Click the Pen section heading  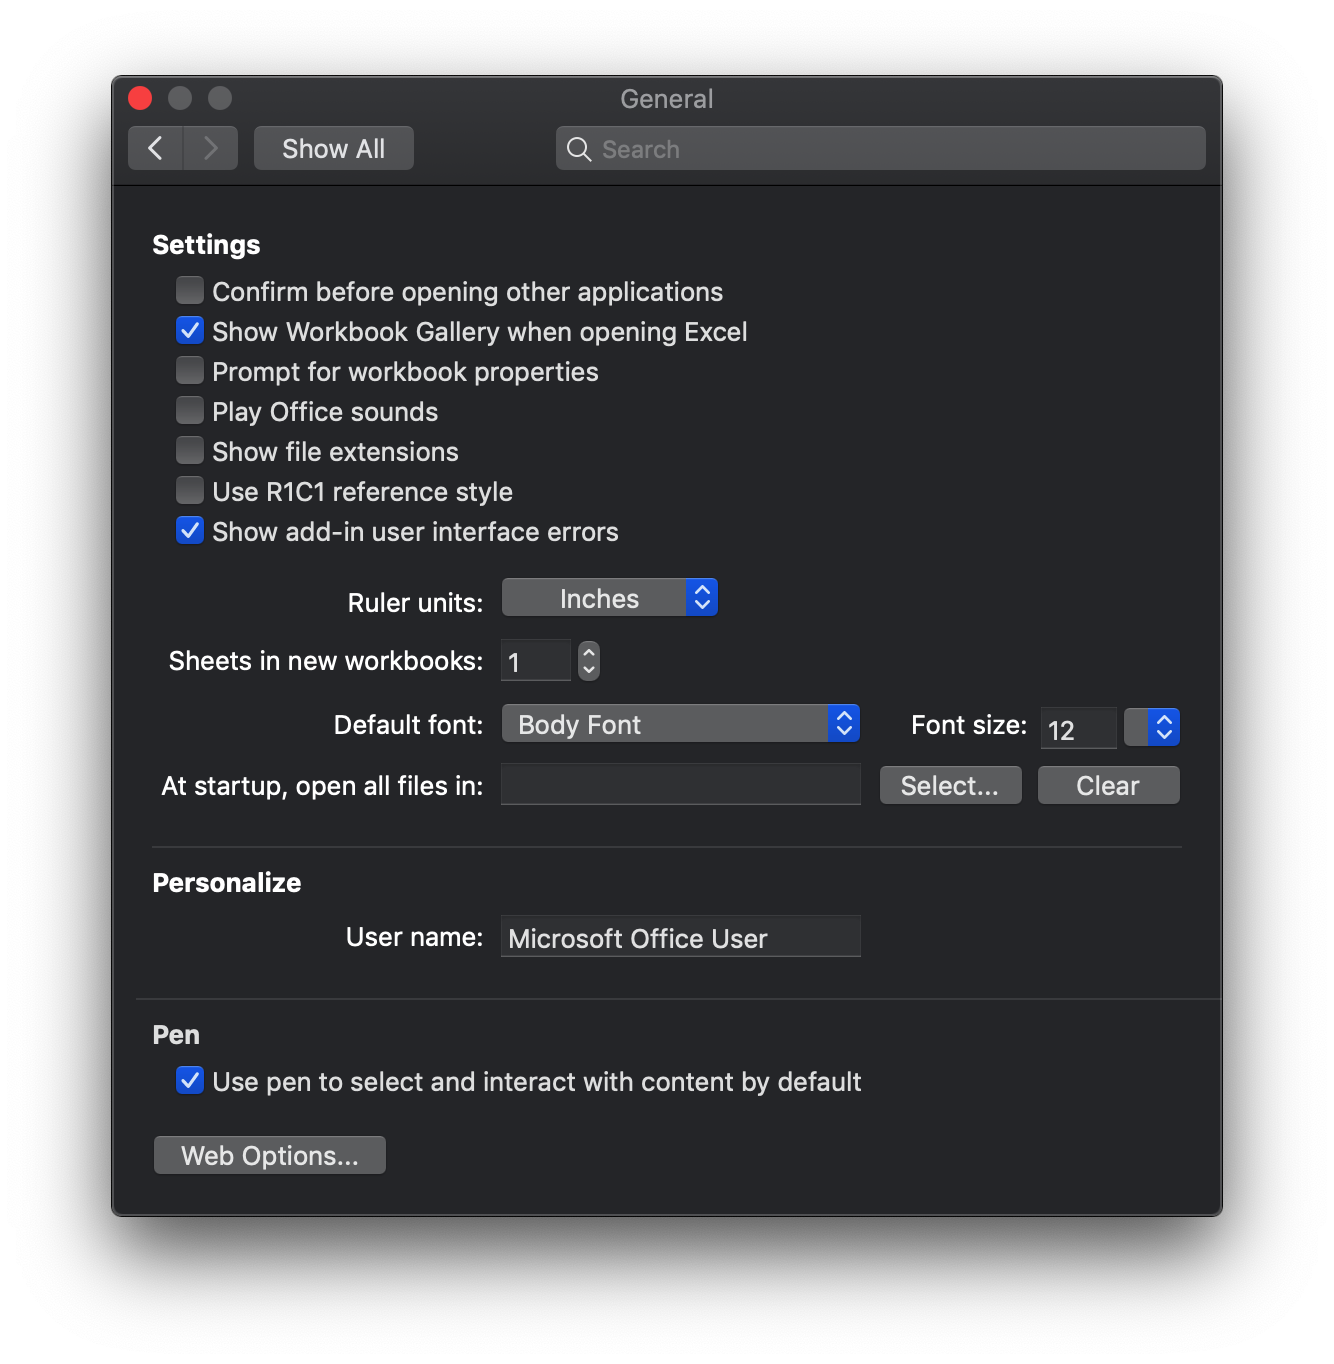click(x=176, y=1035)
